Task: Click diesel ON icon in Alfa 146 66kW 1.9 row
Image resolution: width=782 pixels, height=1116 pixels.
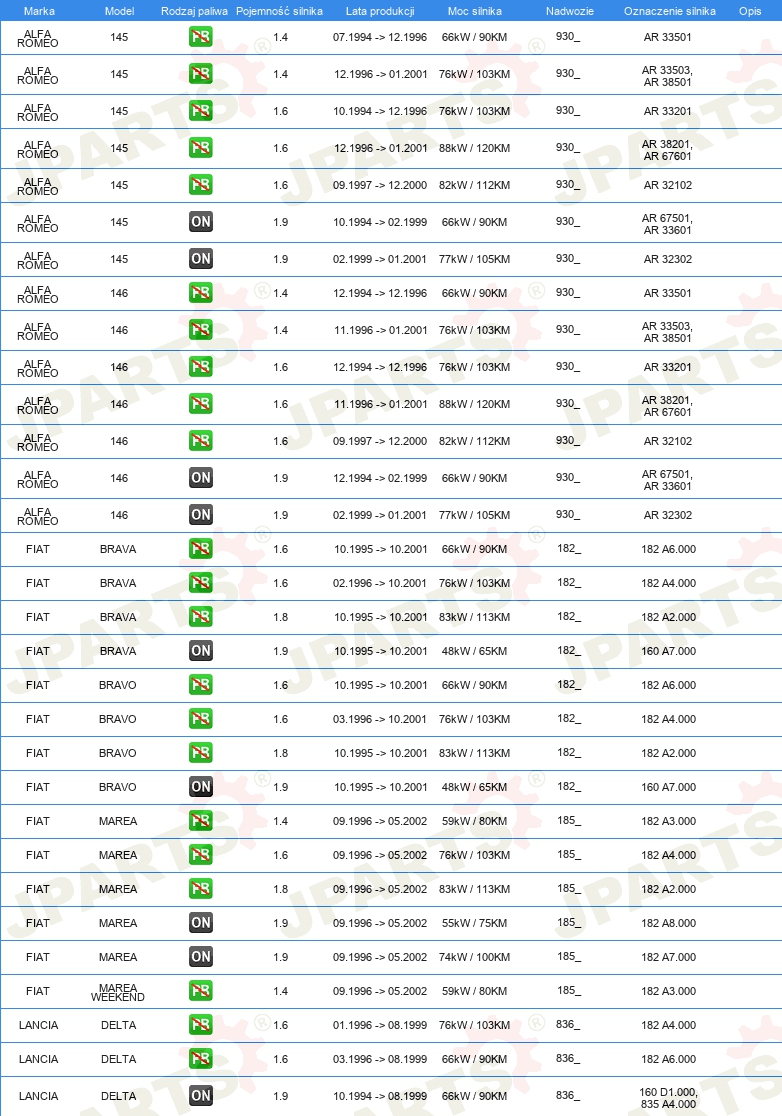Action: pos(201,478)
